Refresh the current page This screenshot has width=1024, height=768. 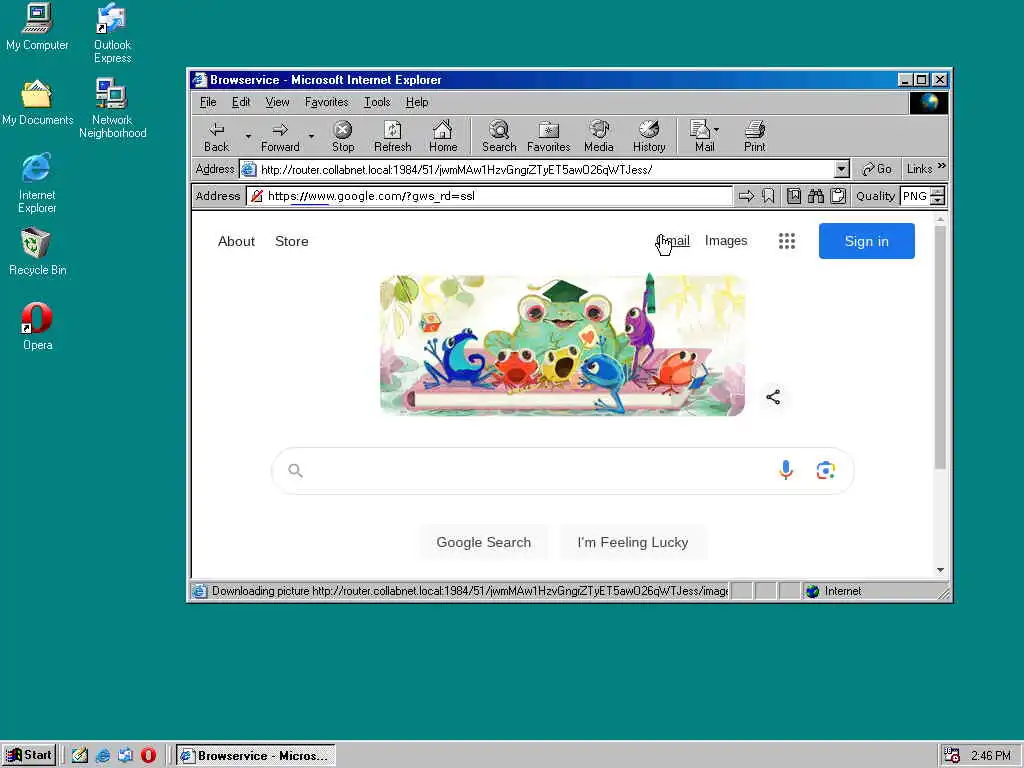(392, 136)
